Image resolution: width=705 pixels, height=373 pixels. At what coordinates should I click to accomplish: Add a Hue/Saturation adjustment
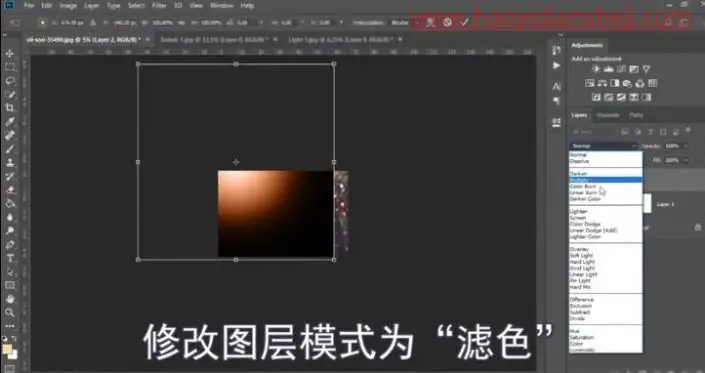590,83
